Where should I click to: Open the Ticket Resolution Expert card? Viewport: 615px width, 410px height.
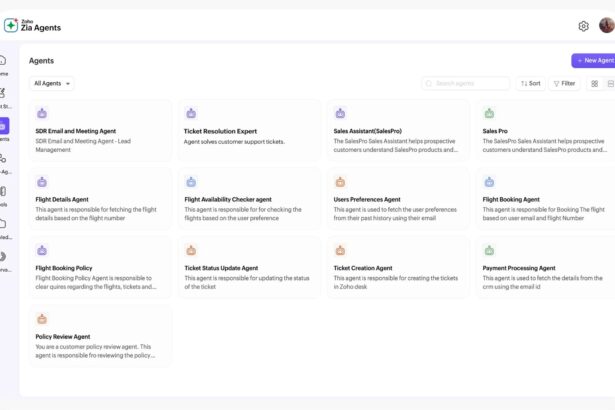(249, 131)
